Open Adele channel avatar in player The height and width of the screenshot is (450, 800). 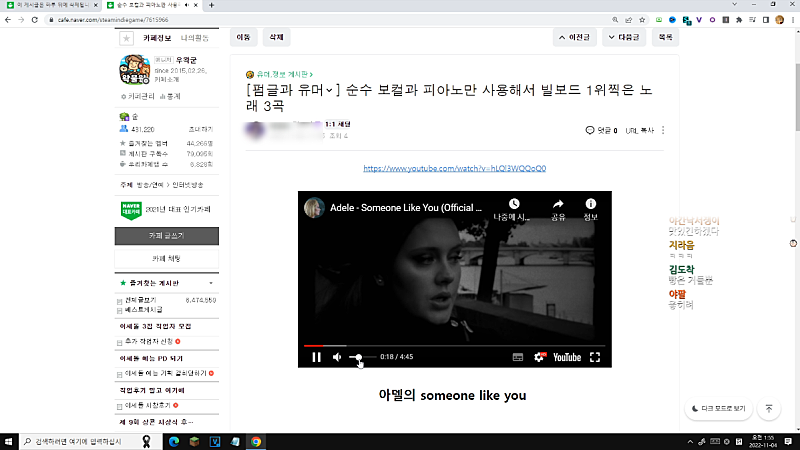[314, 208]
